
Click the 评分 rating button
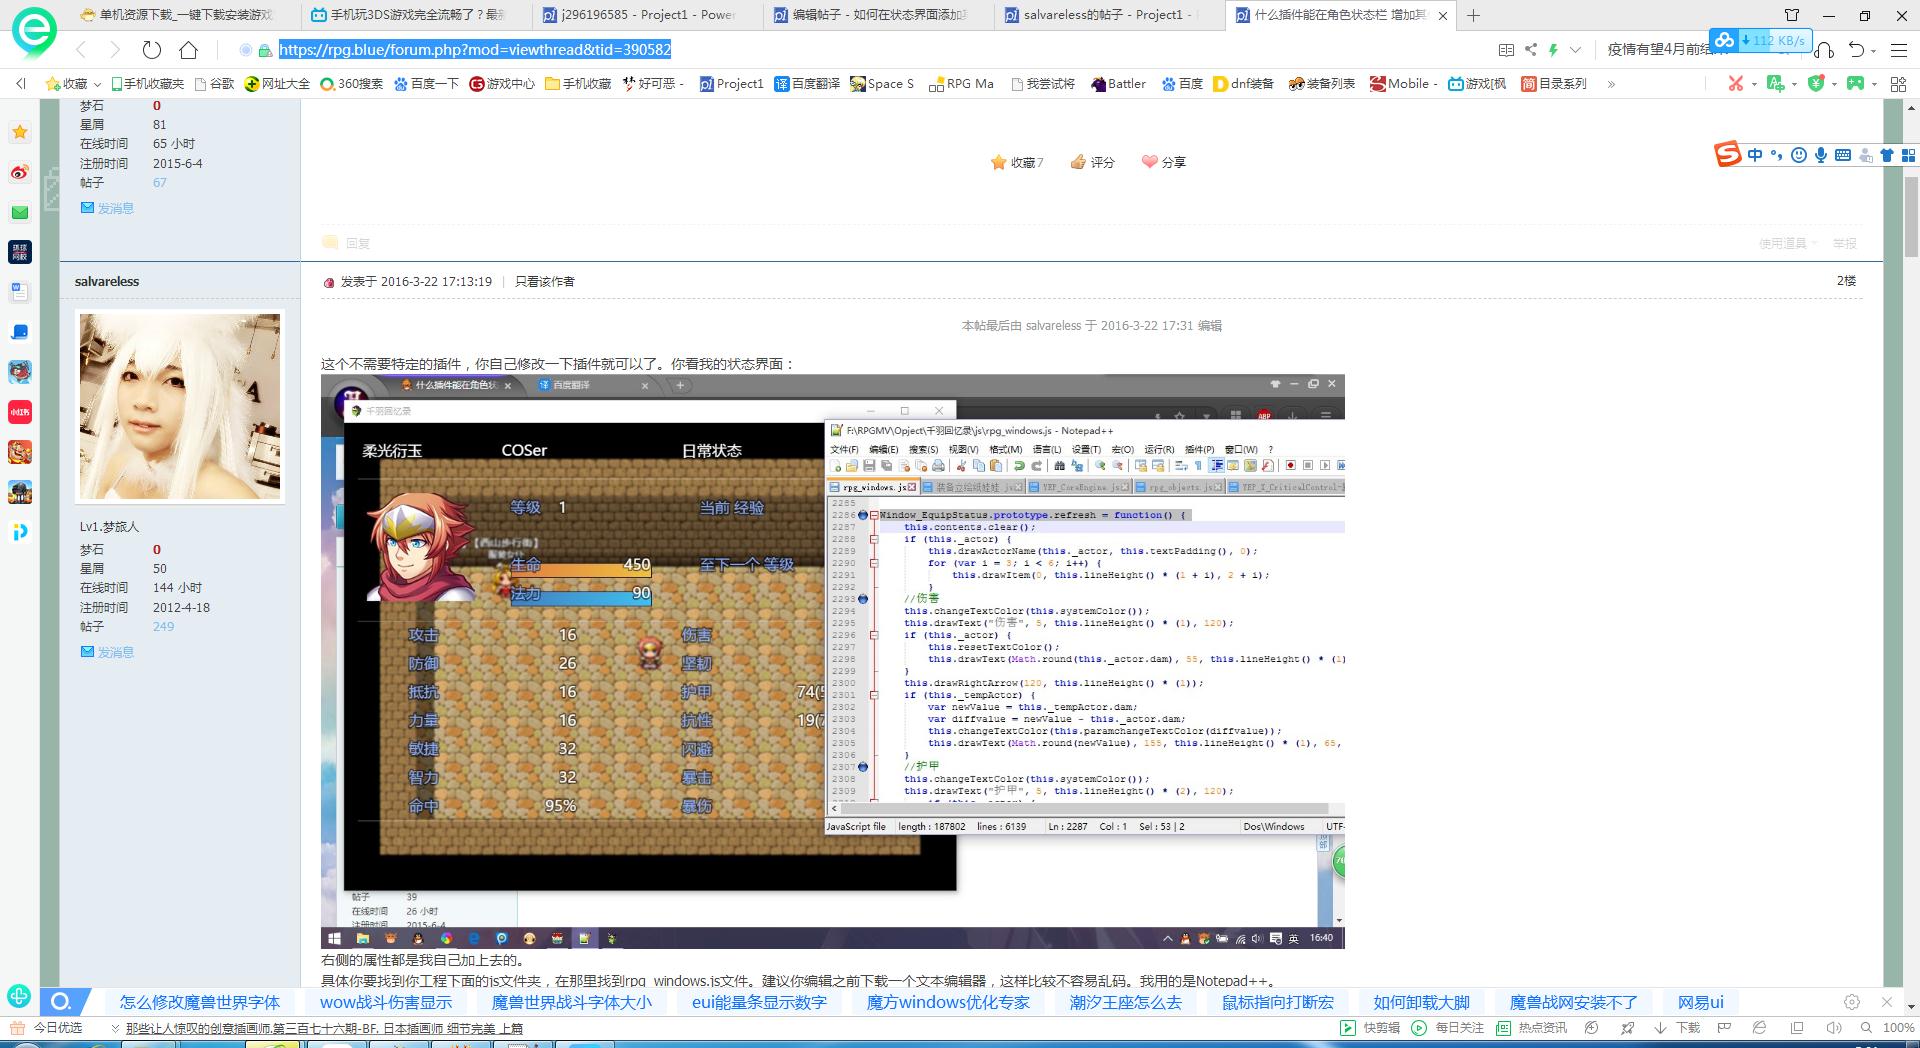coord(1092,162)
